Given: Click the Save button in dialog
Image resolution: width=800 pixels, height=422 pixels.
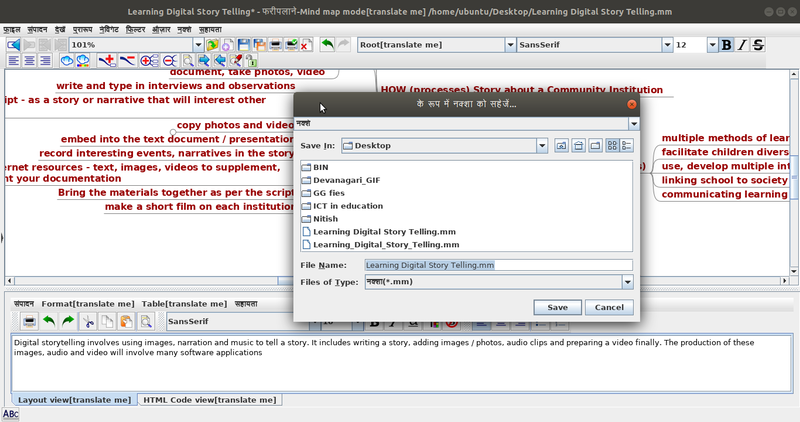Looking at the screenshot, I should (557, 308).
